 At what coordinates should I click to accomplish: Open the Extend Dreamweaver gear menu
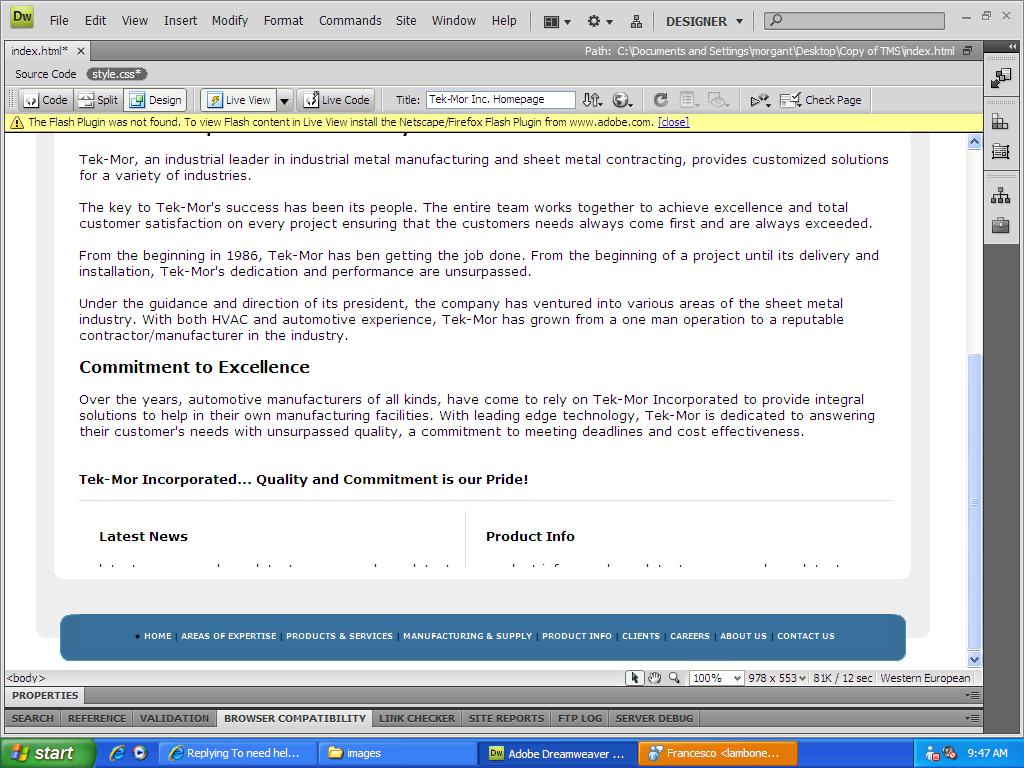(600, 22)
